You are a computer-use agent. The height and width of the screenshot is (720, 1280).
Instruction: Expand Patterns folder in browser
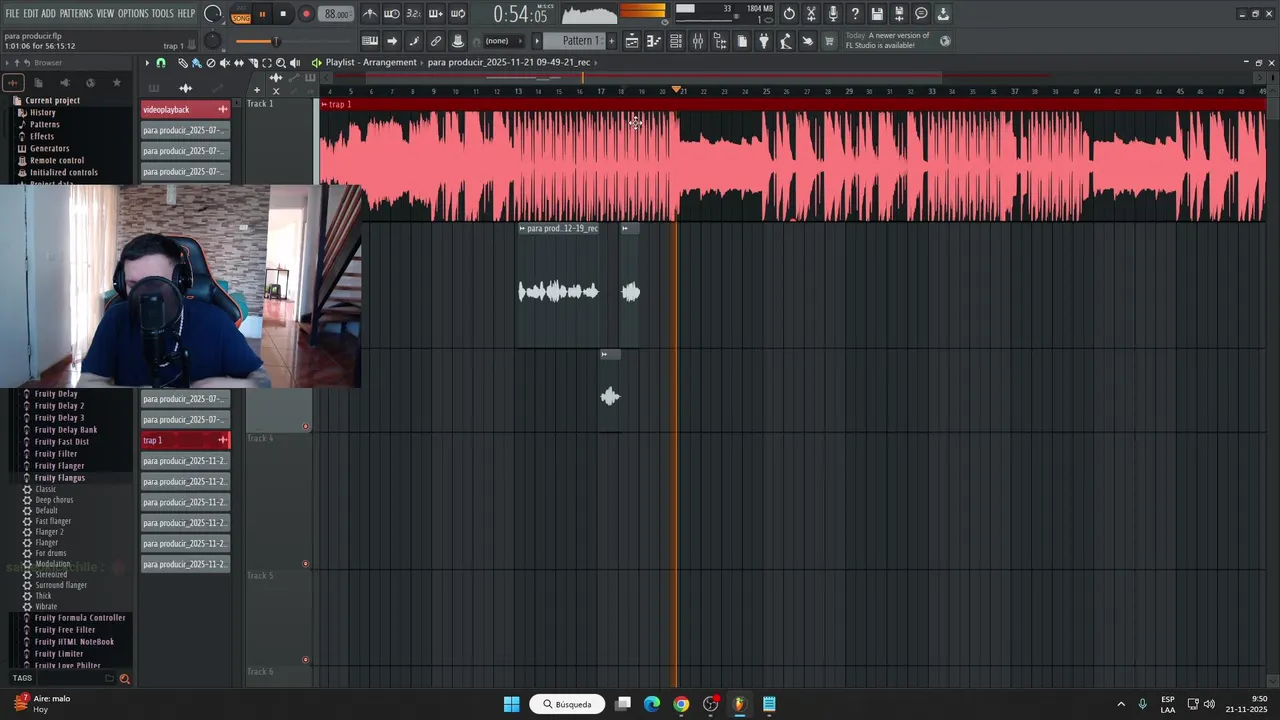[x=44, y=125]
